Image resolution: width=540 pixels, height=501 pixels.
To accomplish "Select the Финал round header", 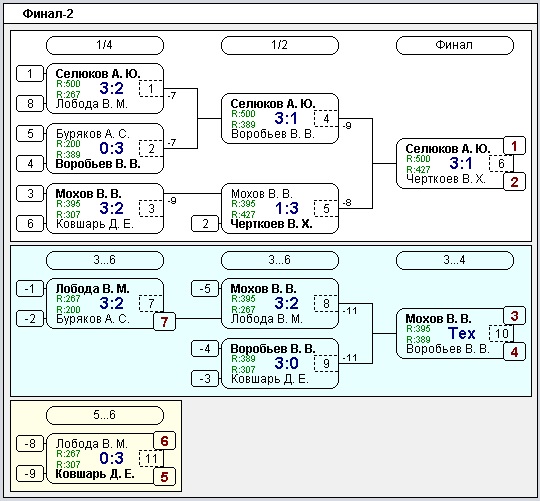I will pos(455,45).
